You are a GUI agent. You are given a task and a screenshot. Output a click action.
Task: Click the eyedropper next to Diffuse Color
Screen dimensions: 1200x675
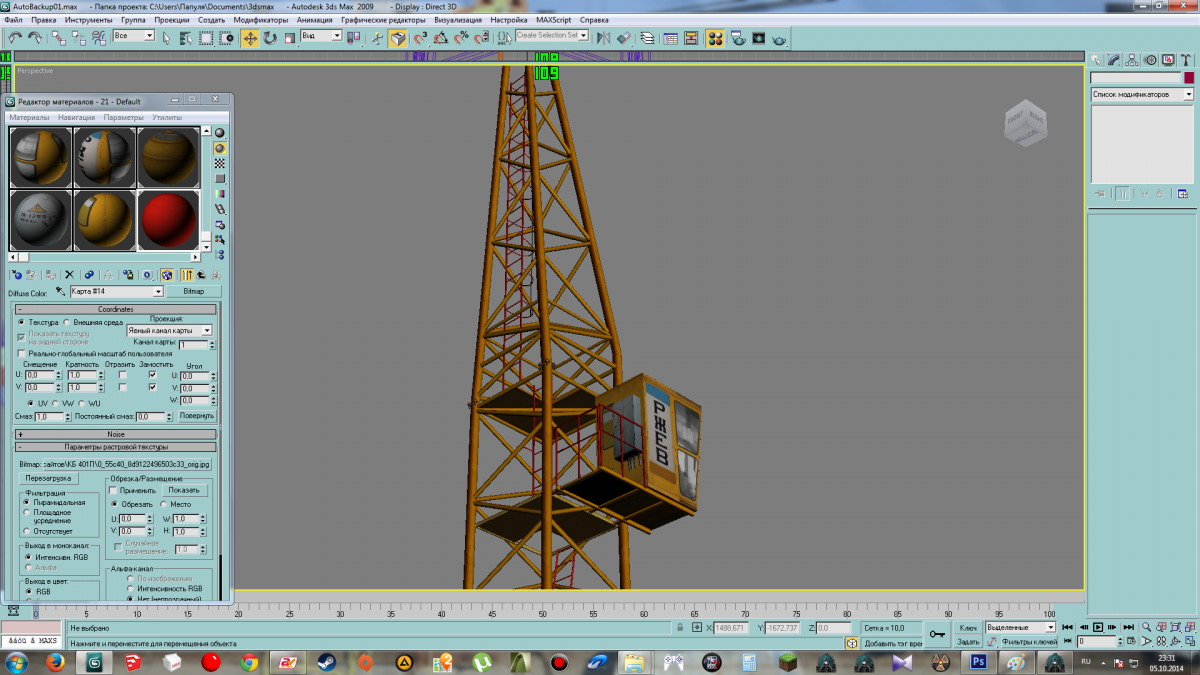(60, 291)
